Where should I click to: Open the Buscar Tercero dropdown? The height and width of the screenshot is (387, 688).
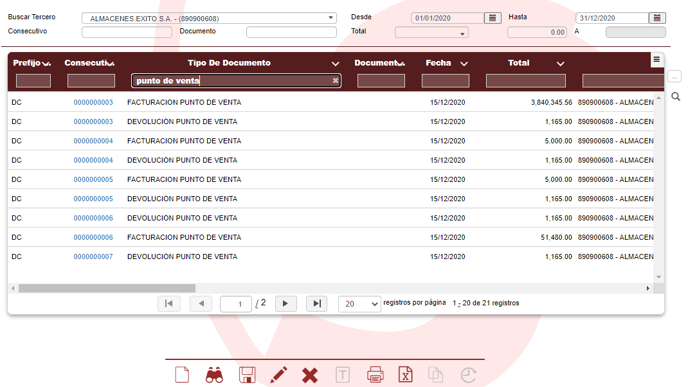point(331,18)
